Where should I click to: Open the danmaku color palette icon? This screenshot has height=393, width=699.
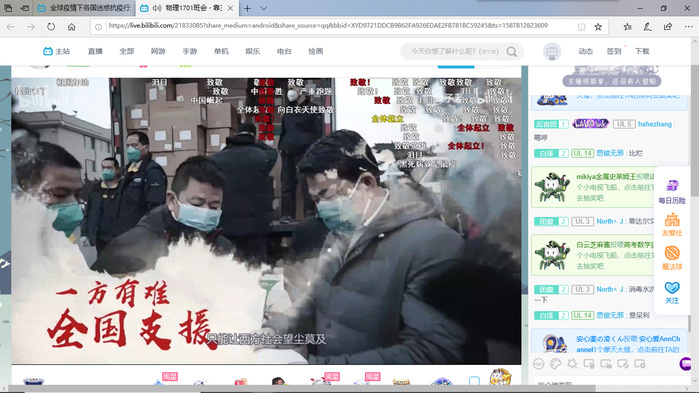click(x=555, y=364)
